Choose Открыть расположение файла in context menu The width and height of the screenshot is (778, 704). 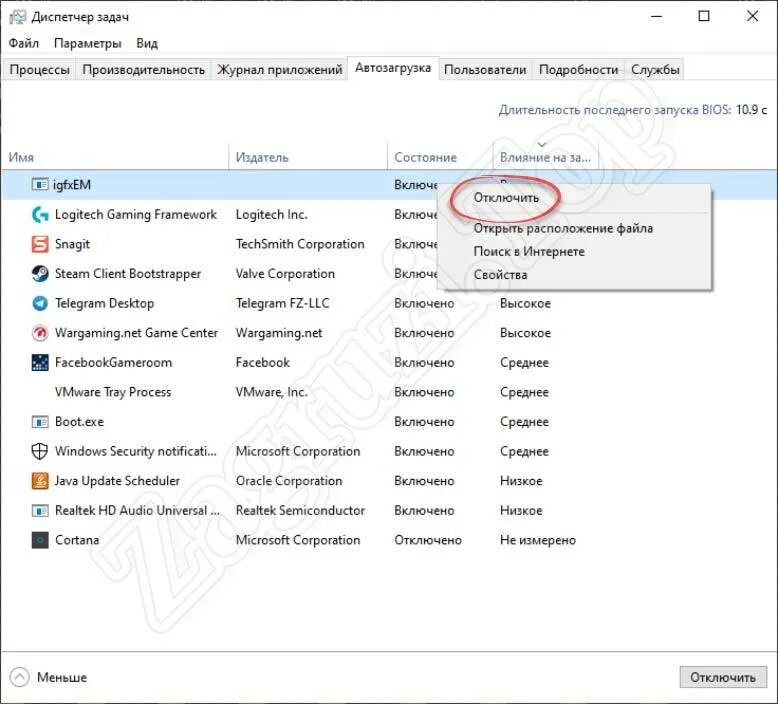pos(563,228)
